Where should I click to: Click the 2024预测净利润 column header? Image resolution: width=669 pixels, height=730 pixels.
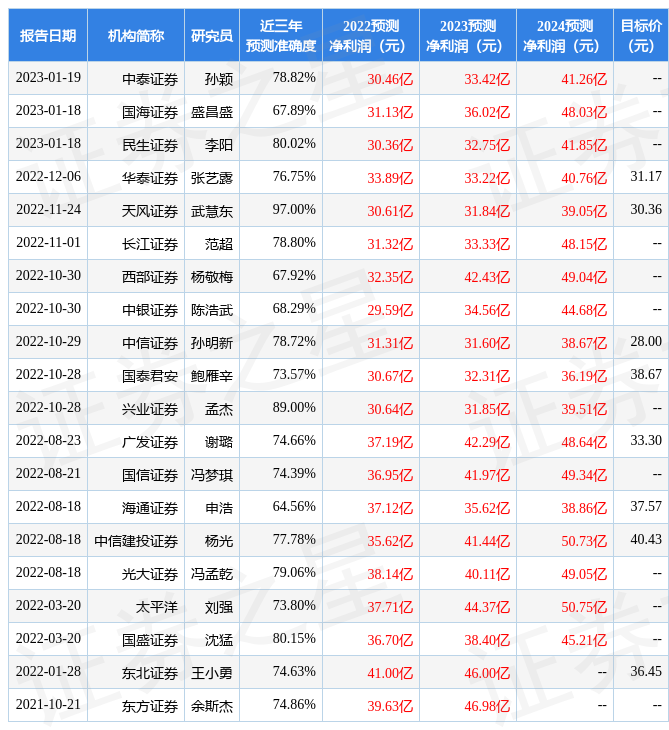(x=565, y=35)
